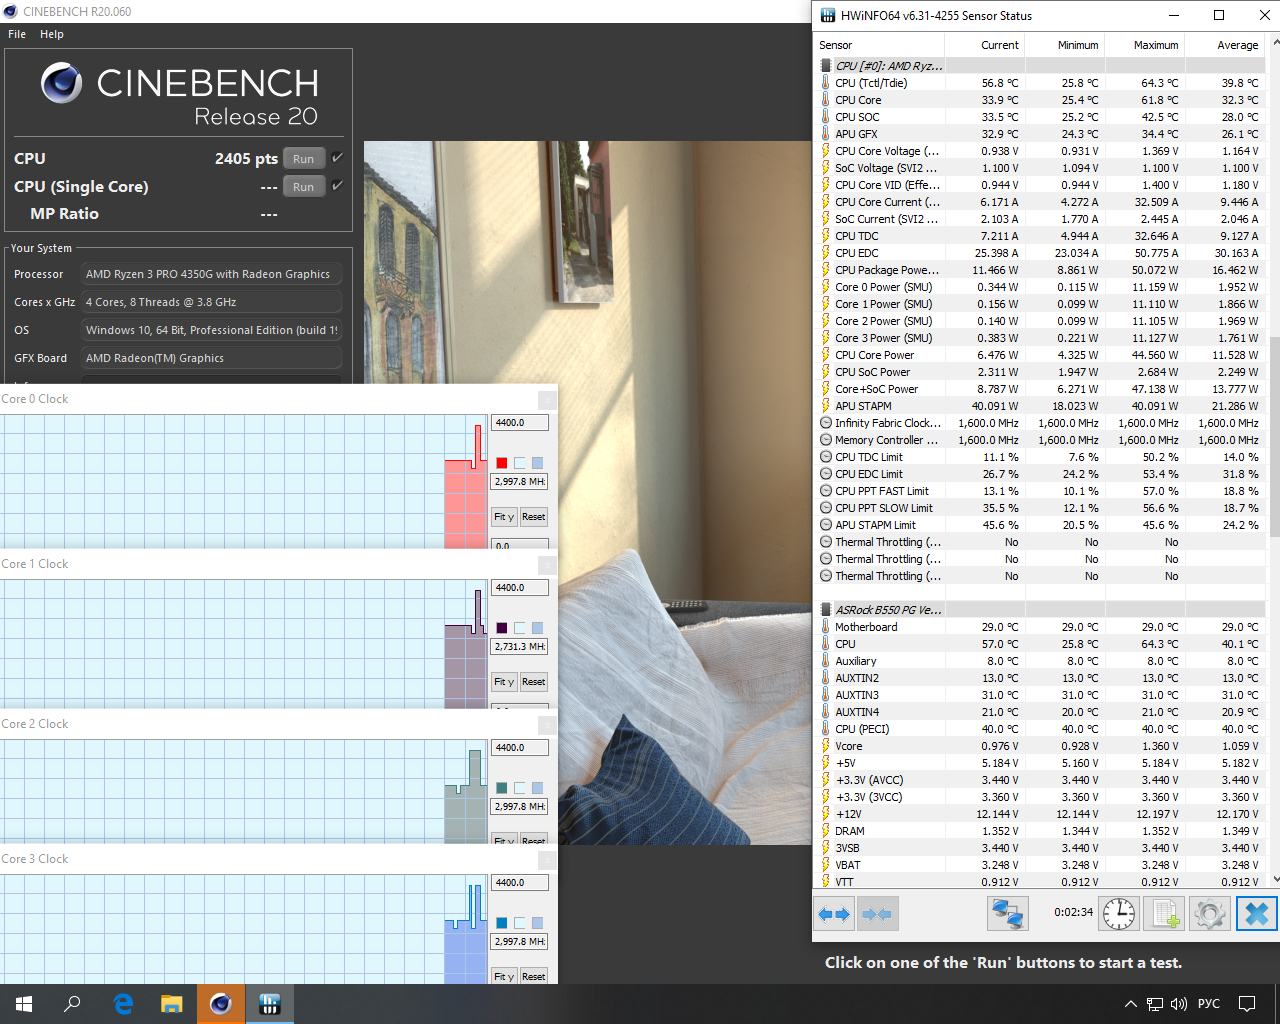The image size is (1280, 1024).
Task: Open File Explorer from the taskbar
Action: click(x=172, y=1004)
